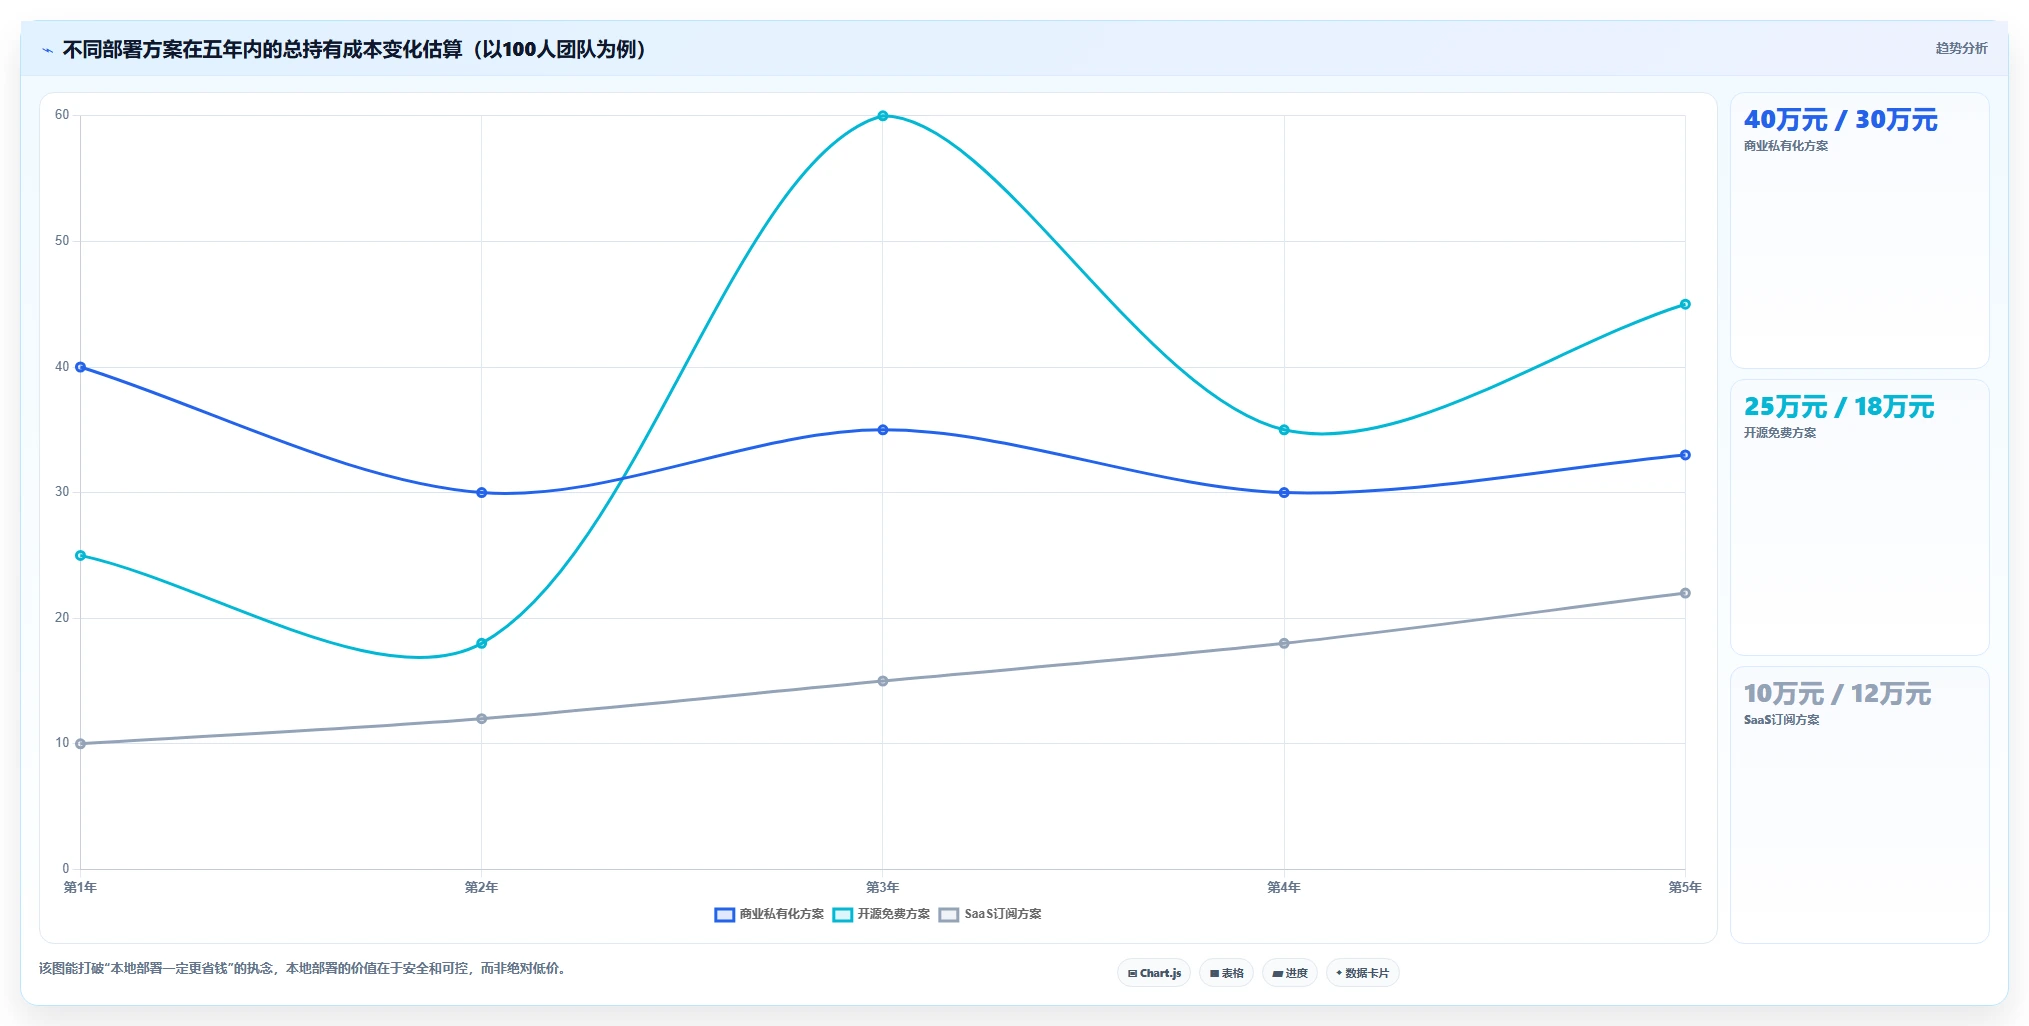
Task: Click the 开源免费方案 label in the second data card
Action: pos(1780,433)
